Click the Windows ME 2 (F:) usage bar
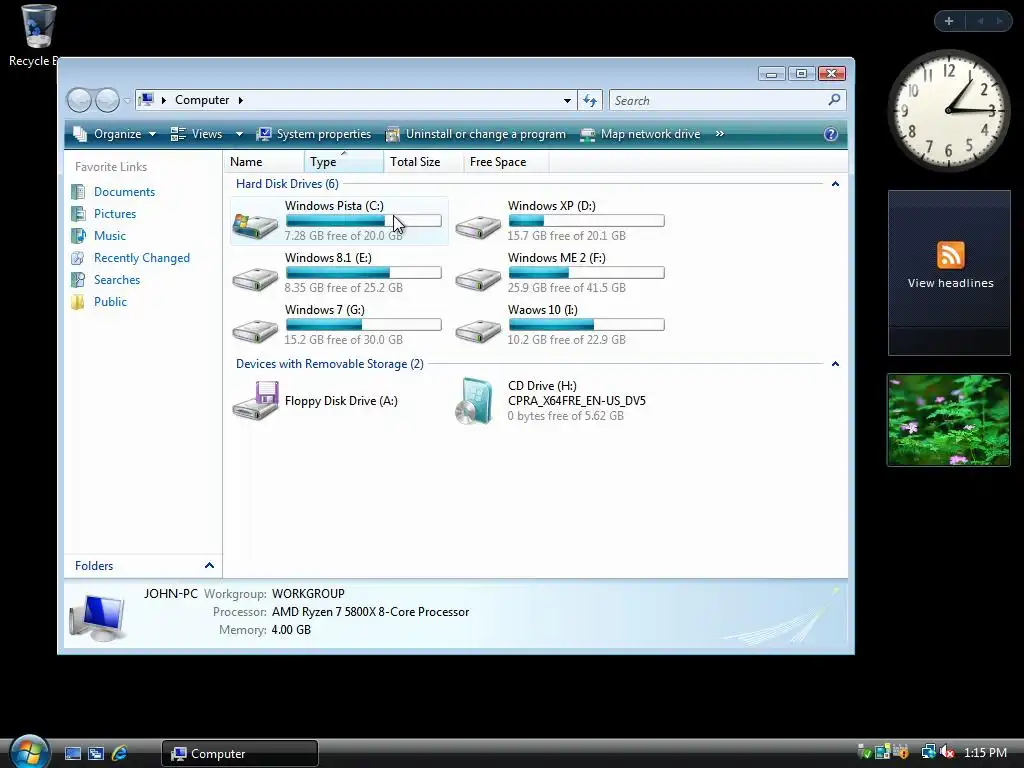1024x768 pixels. (586, 273)
